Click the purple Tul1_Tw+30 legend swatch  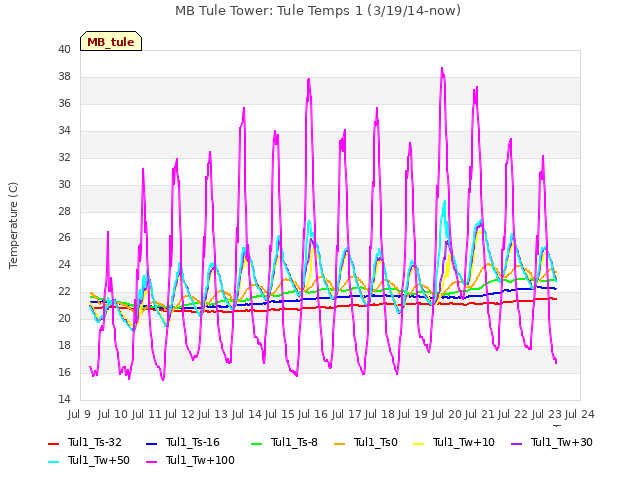516,443
